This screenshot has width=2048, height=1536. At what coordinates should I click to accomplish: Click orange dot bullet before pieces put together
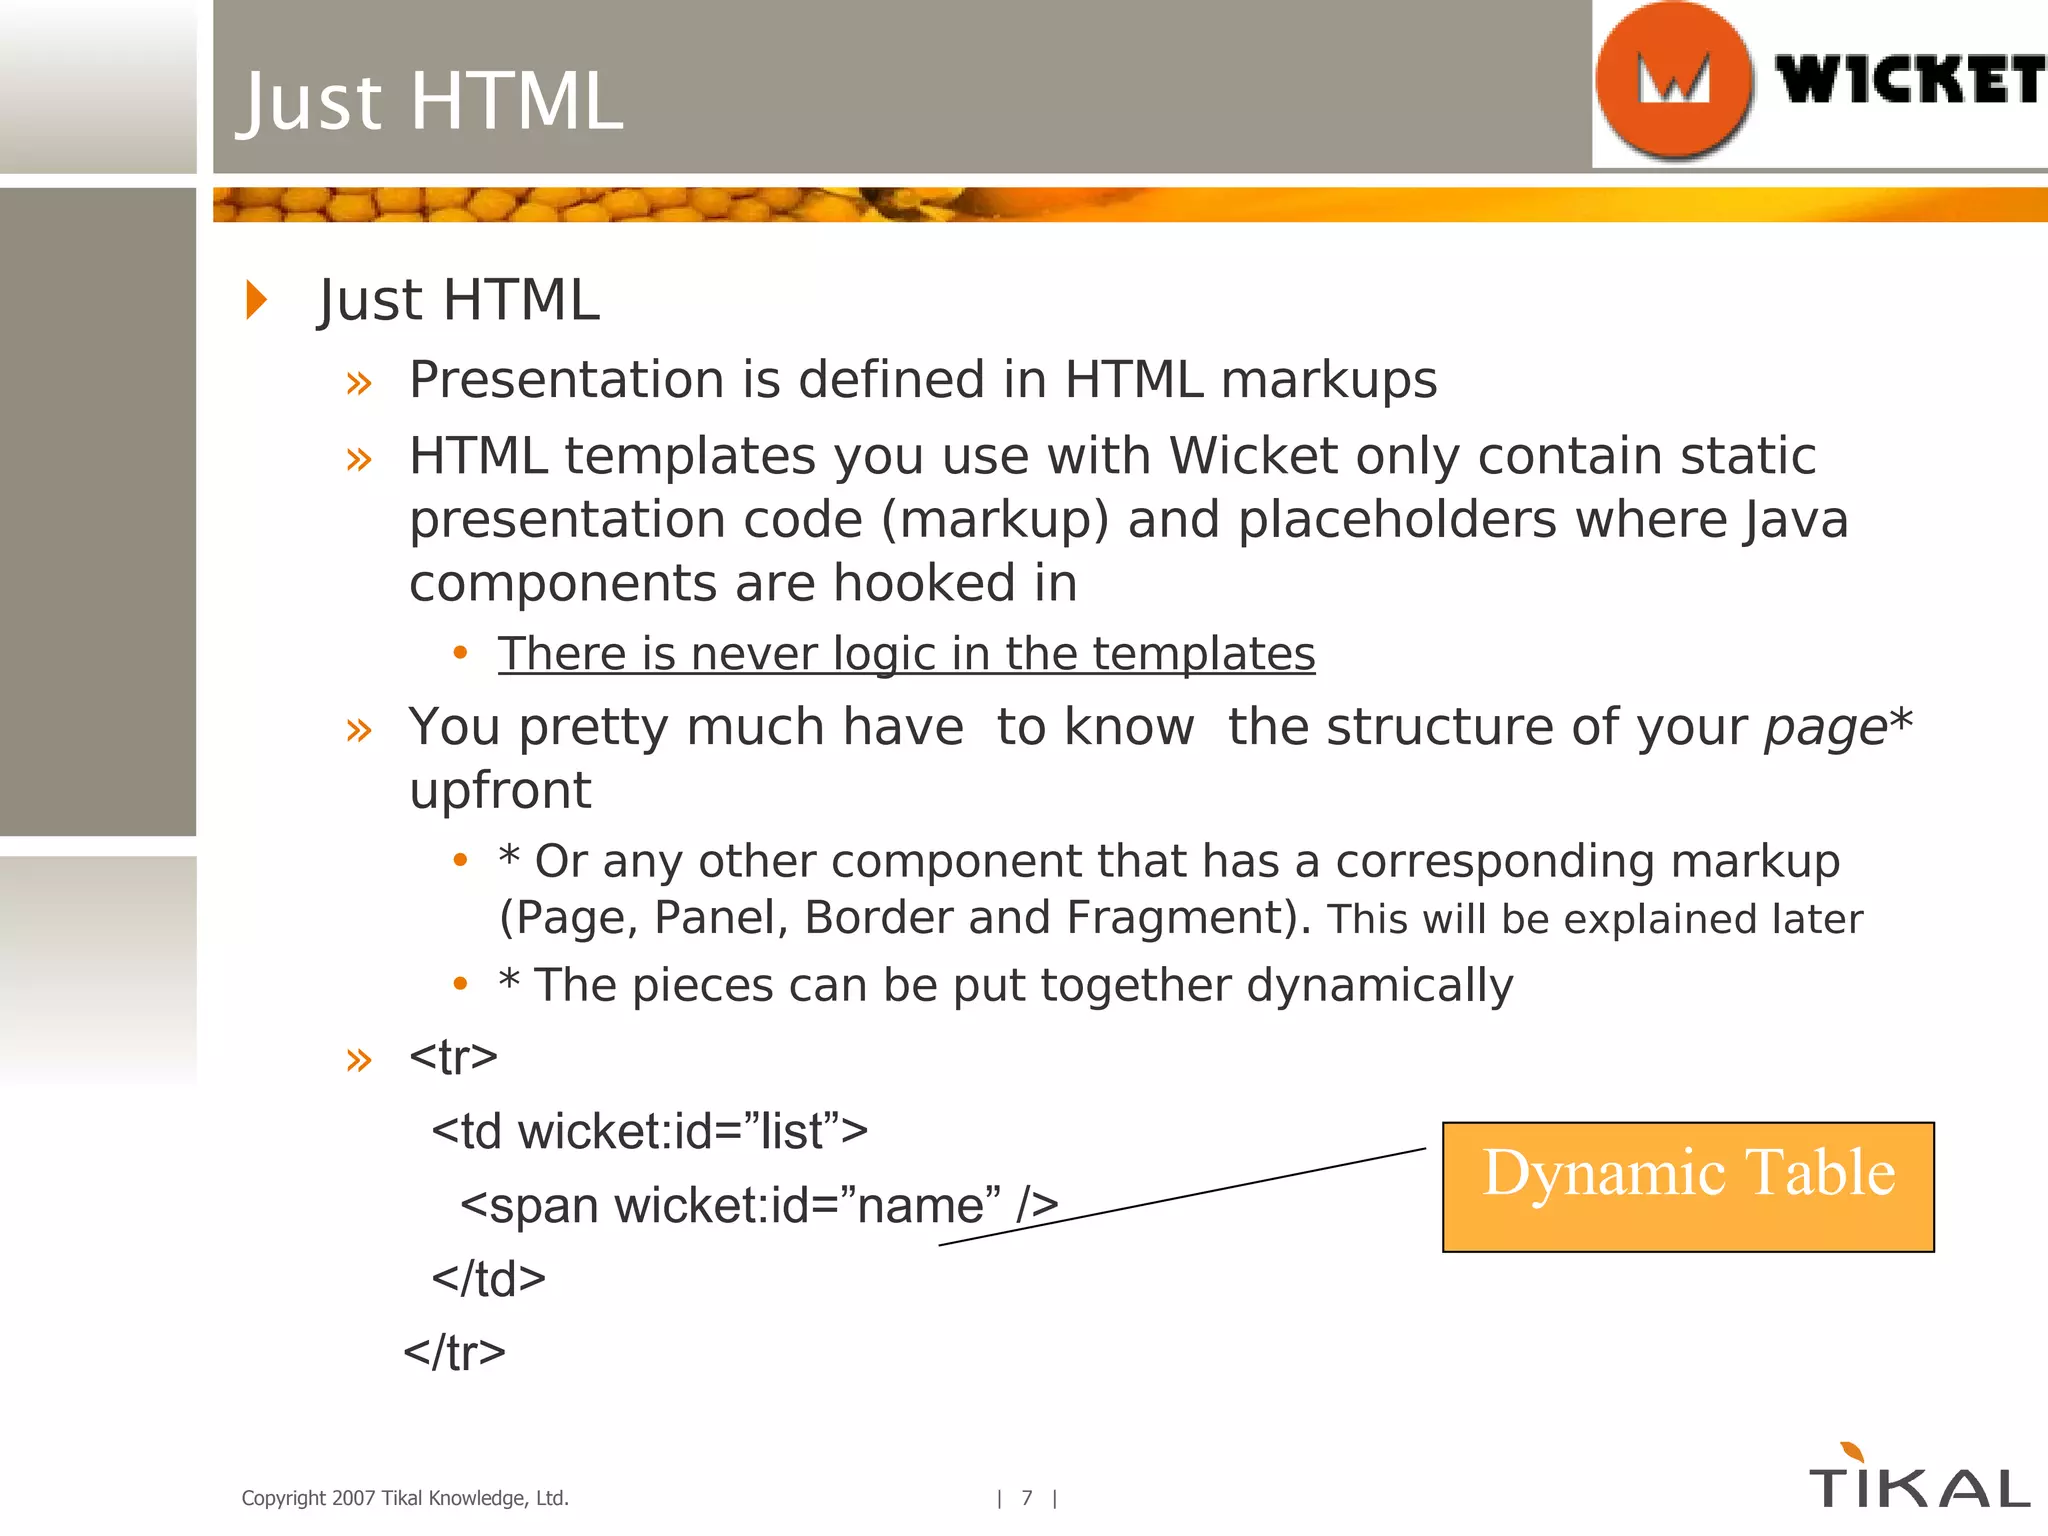(x=460, y=984)
